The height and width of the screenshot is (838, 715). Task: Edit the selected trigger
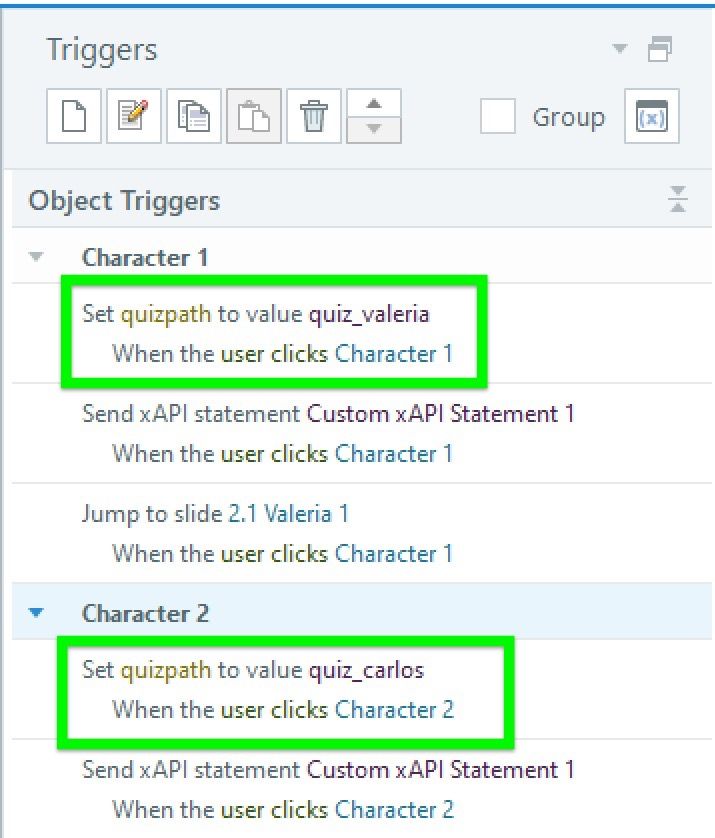[134, 117]
